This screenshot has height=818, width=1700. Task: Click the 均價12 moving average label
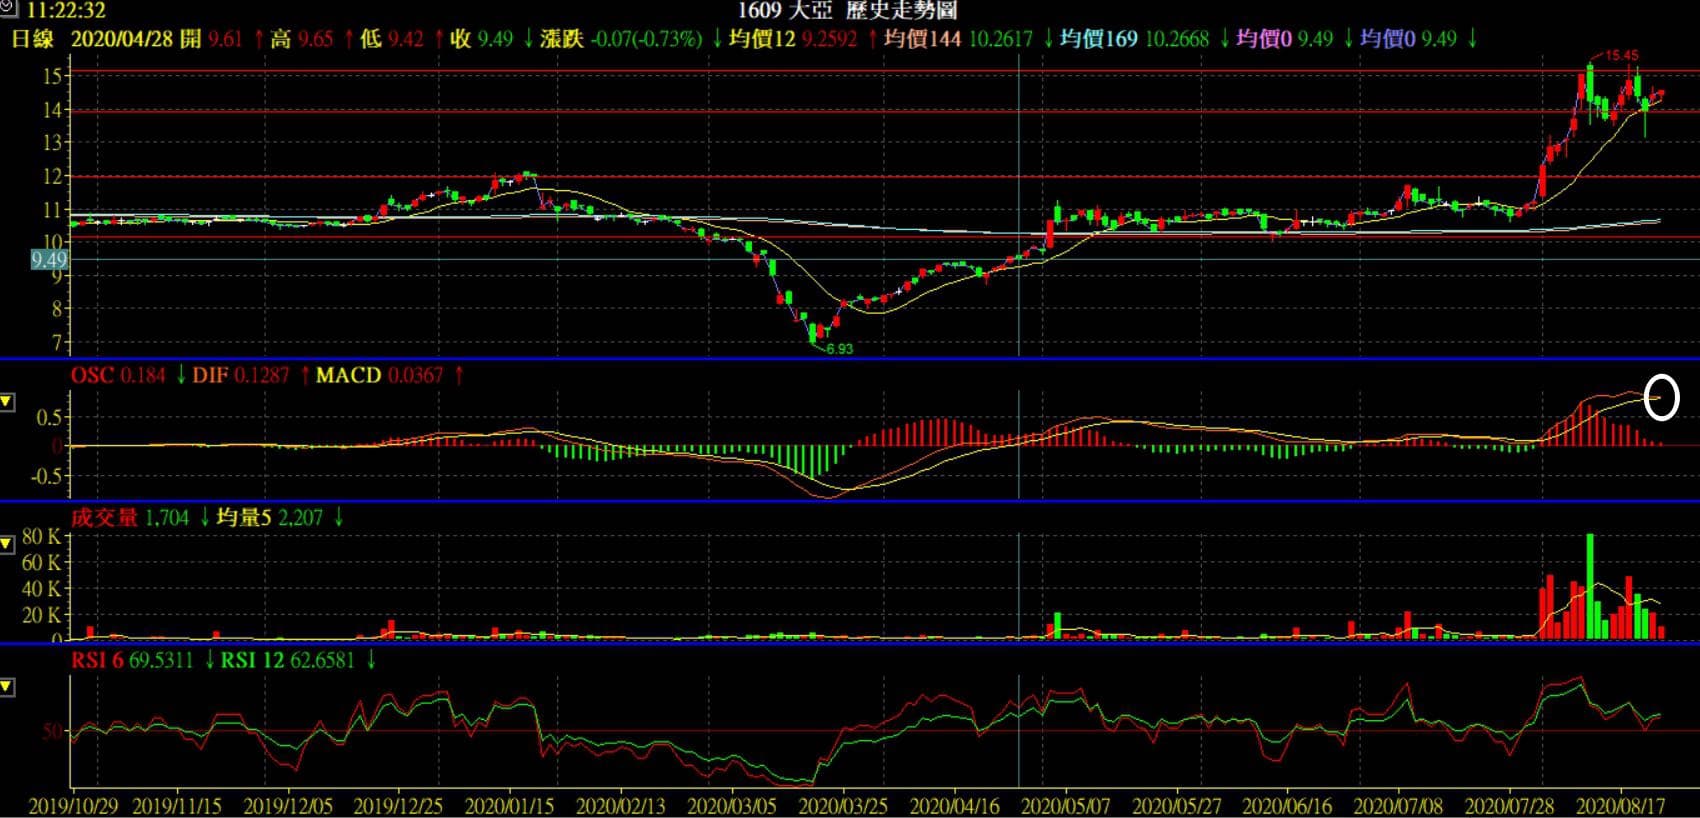[761, 39]
